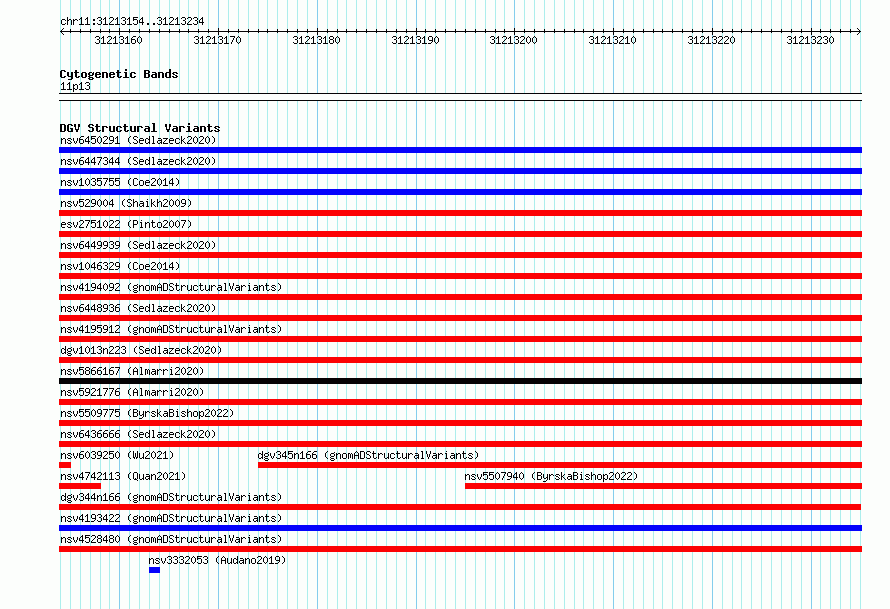Click the red bar for nsv6448936

point(460,318)
